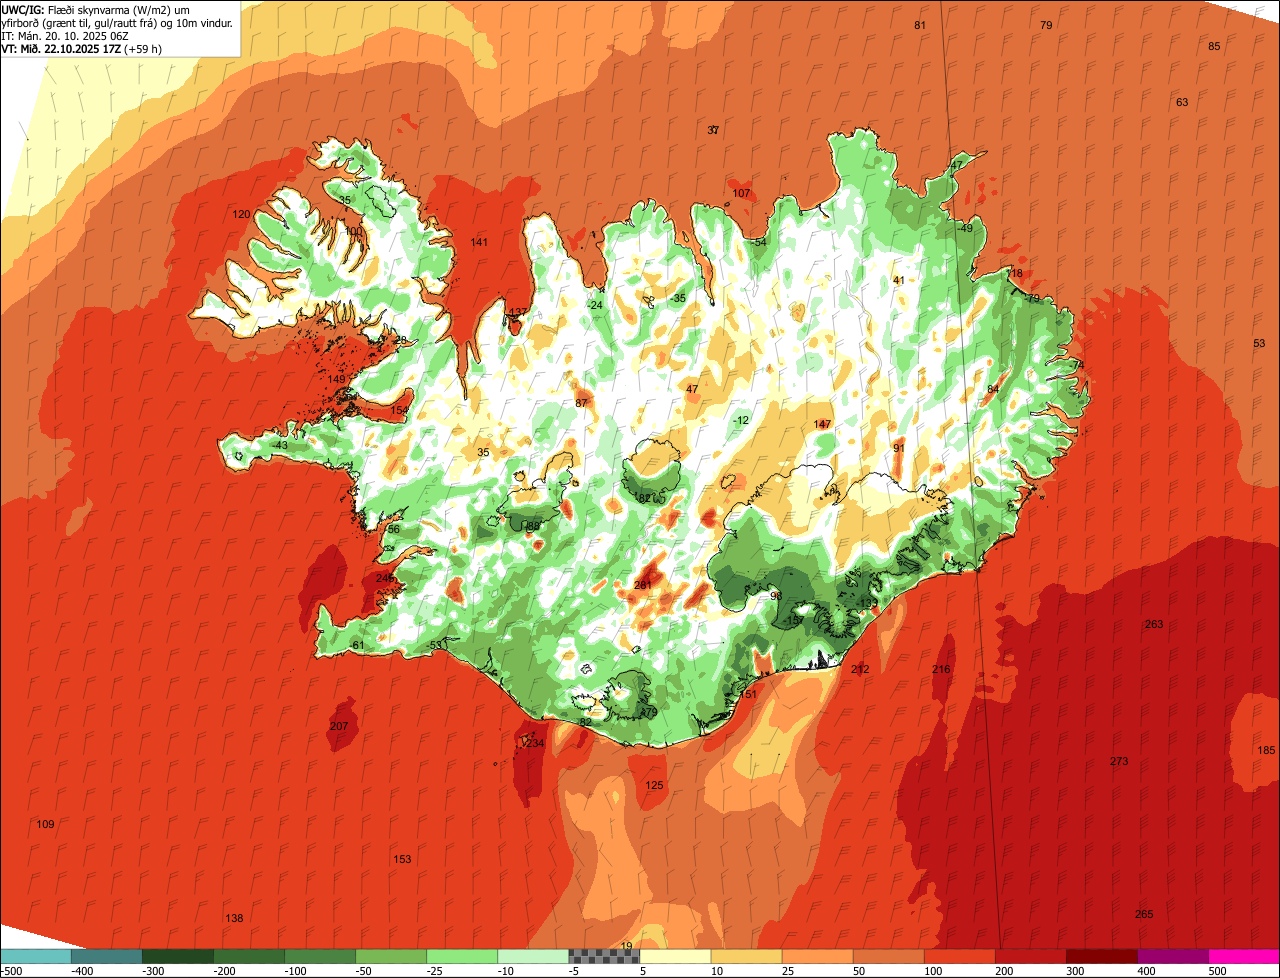The height and width of the screenshot is (978, 1280).
Task: Click the flux value 185
Action: [1266, 750]
